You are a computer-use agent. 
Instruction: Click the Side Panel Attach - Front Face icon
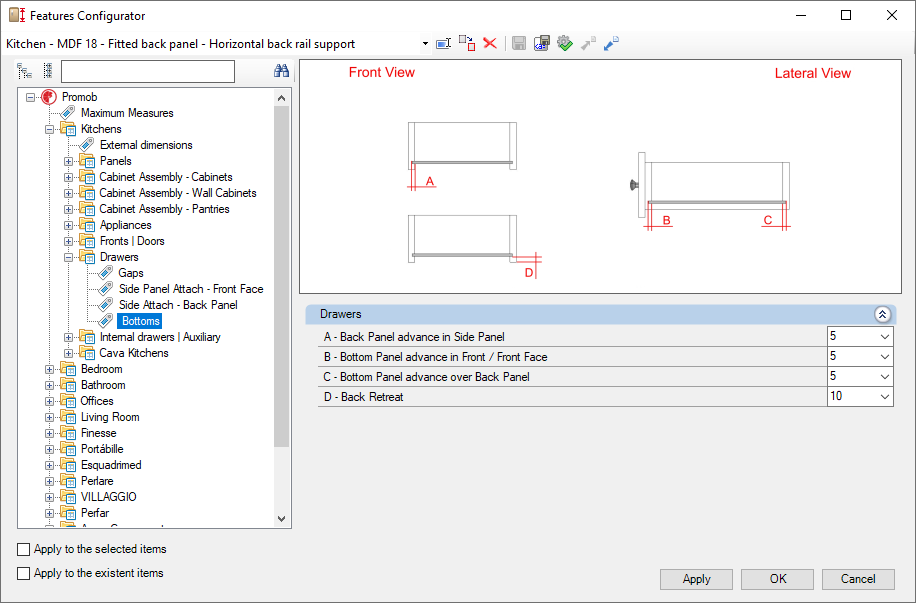(x=106, y=289)
